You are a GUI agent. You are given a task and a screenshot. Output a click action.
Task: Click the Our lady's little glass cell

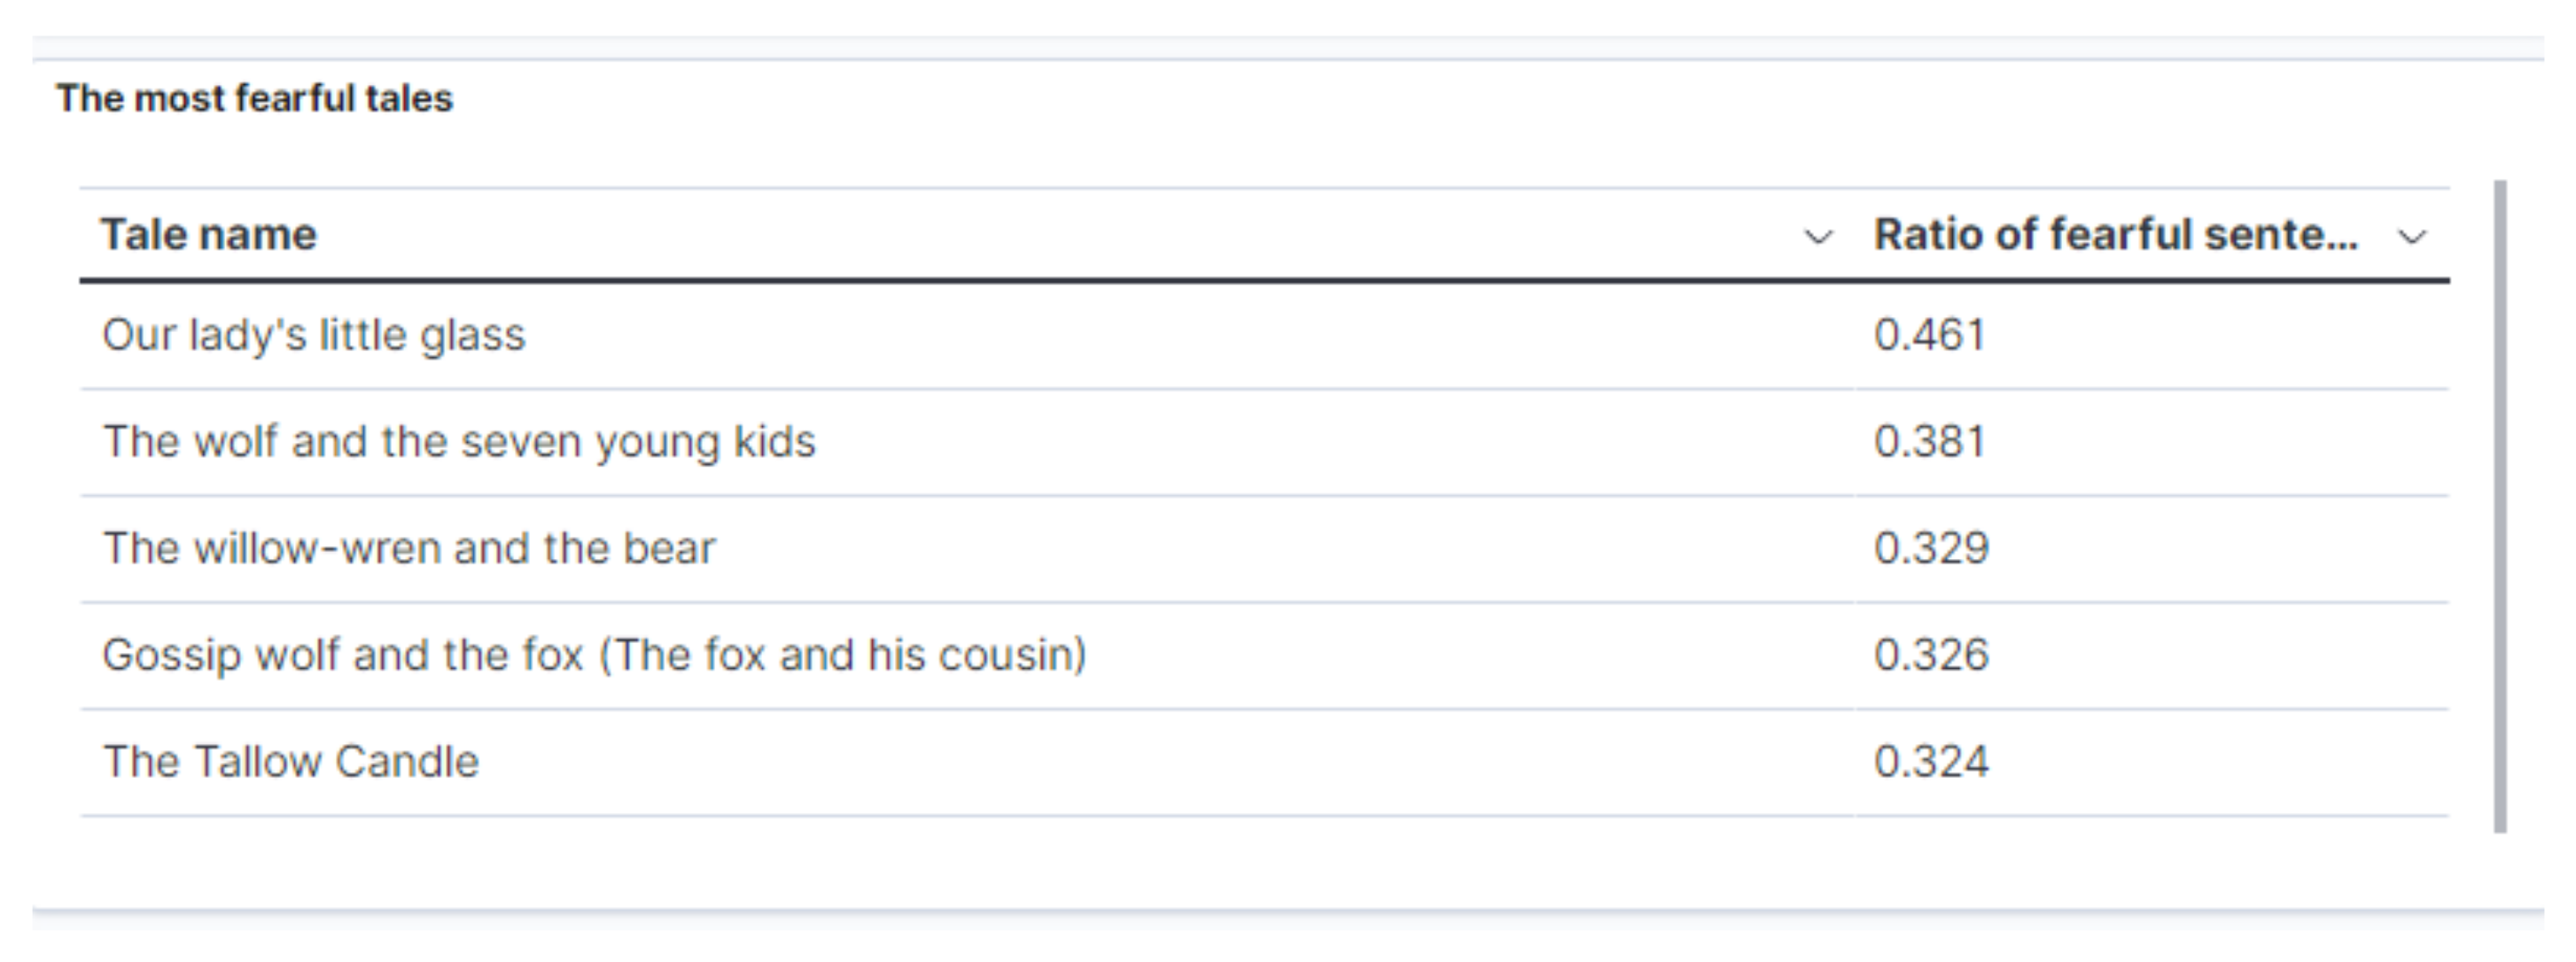(313, 335)
